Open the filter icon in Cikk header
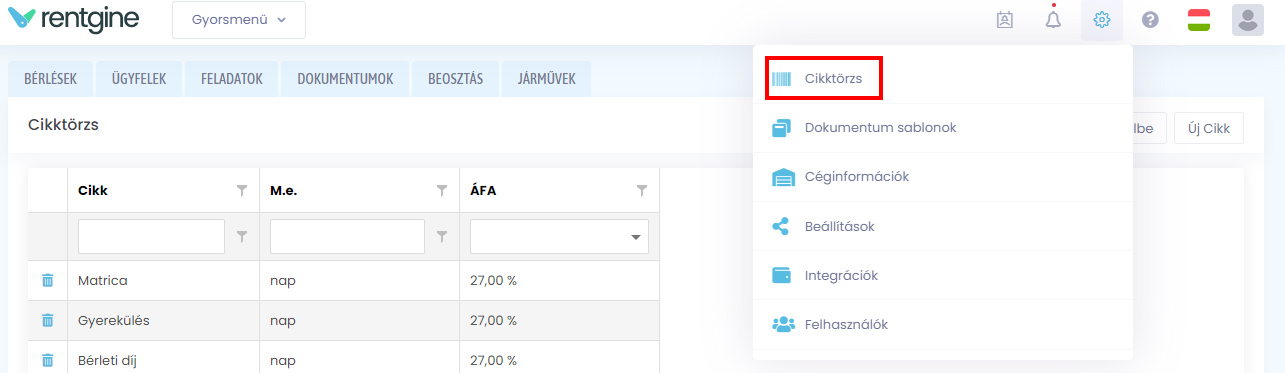This screenshot has width=1285, height=373. tap(241, 190)
